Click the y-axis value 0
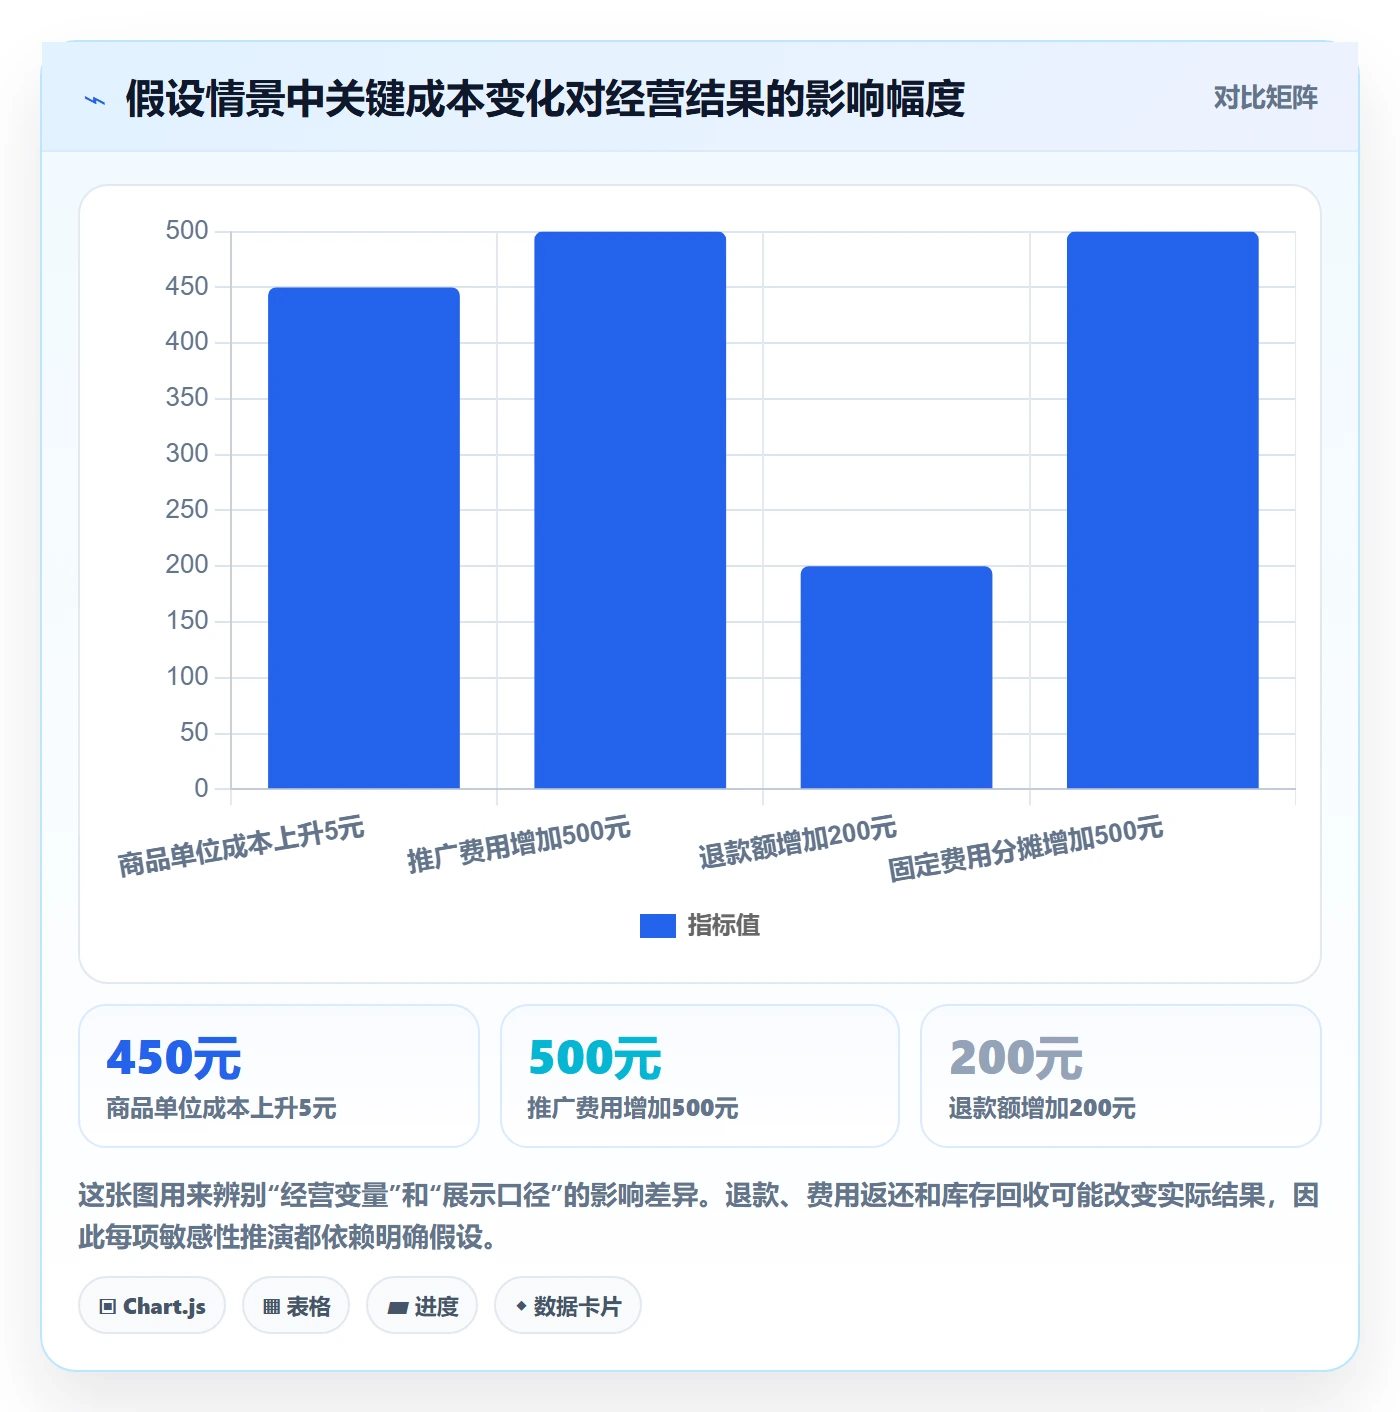Screen dimensions: 1400x1412 [x=201, y=788]
